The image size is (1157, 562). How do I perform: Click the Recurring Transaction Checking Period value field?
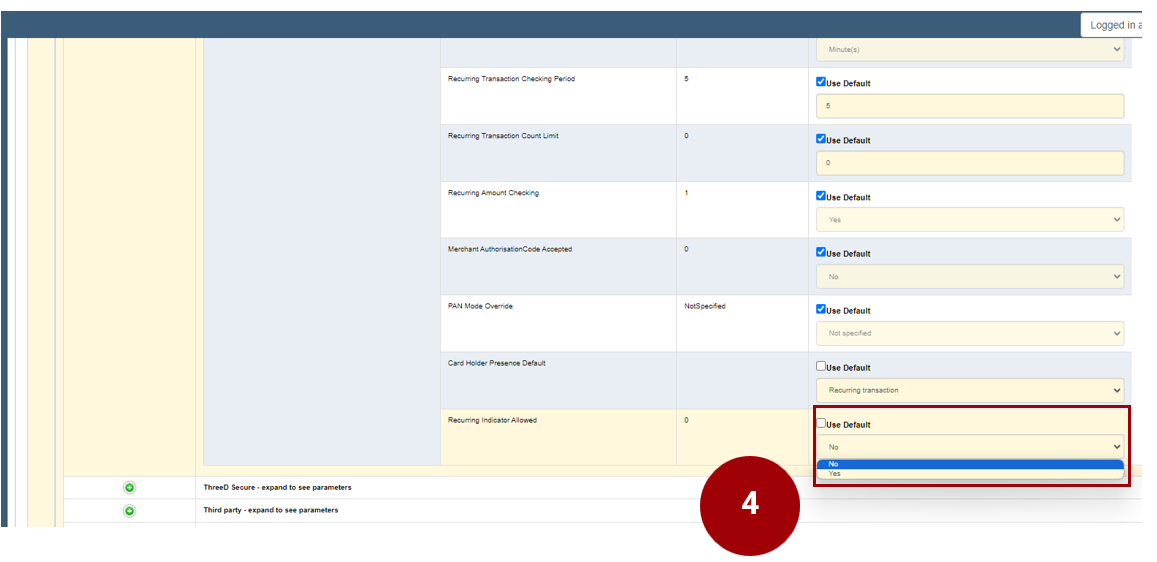(969, 105)
